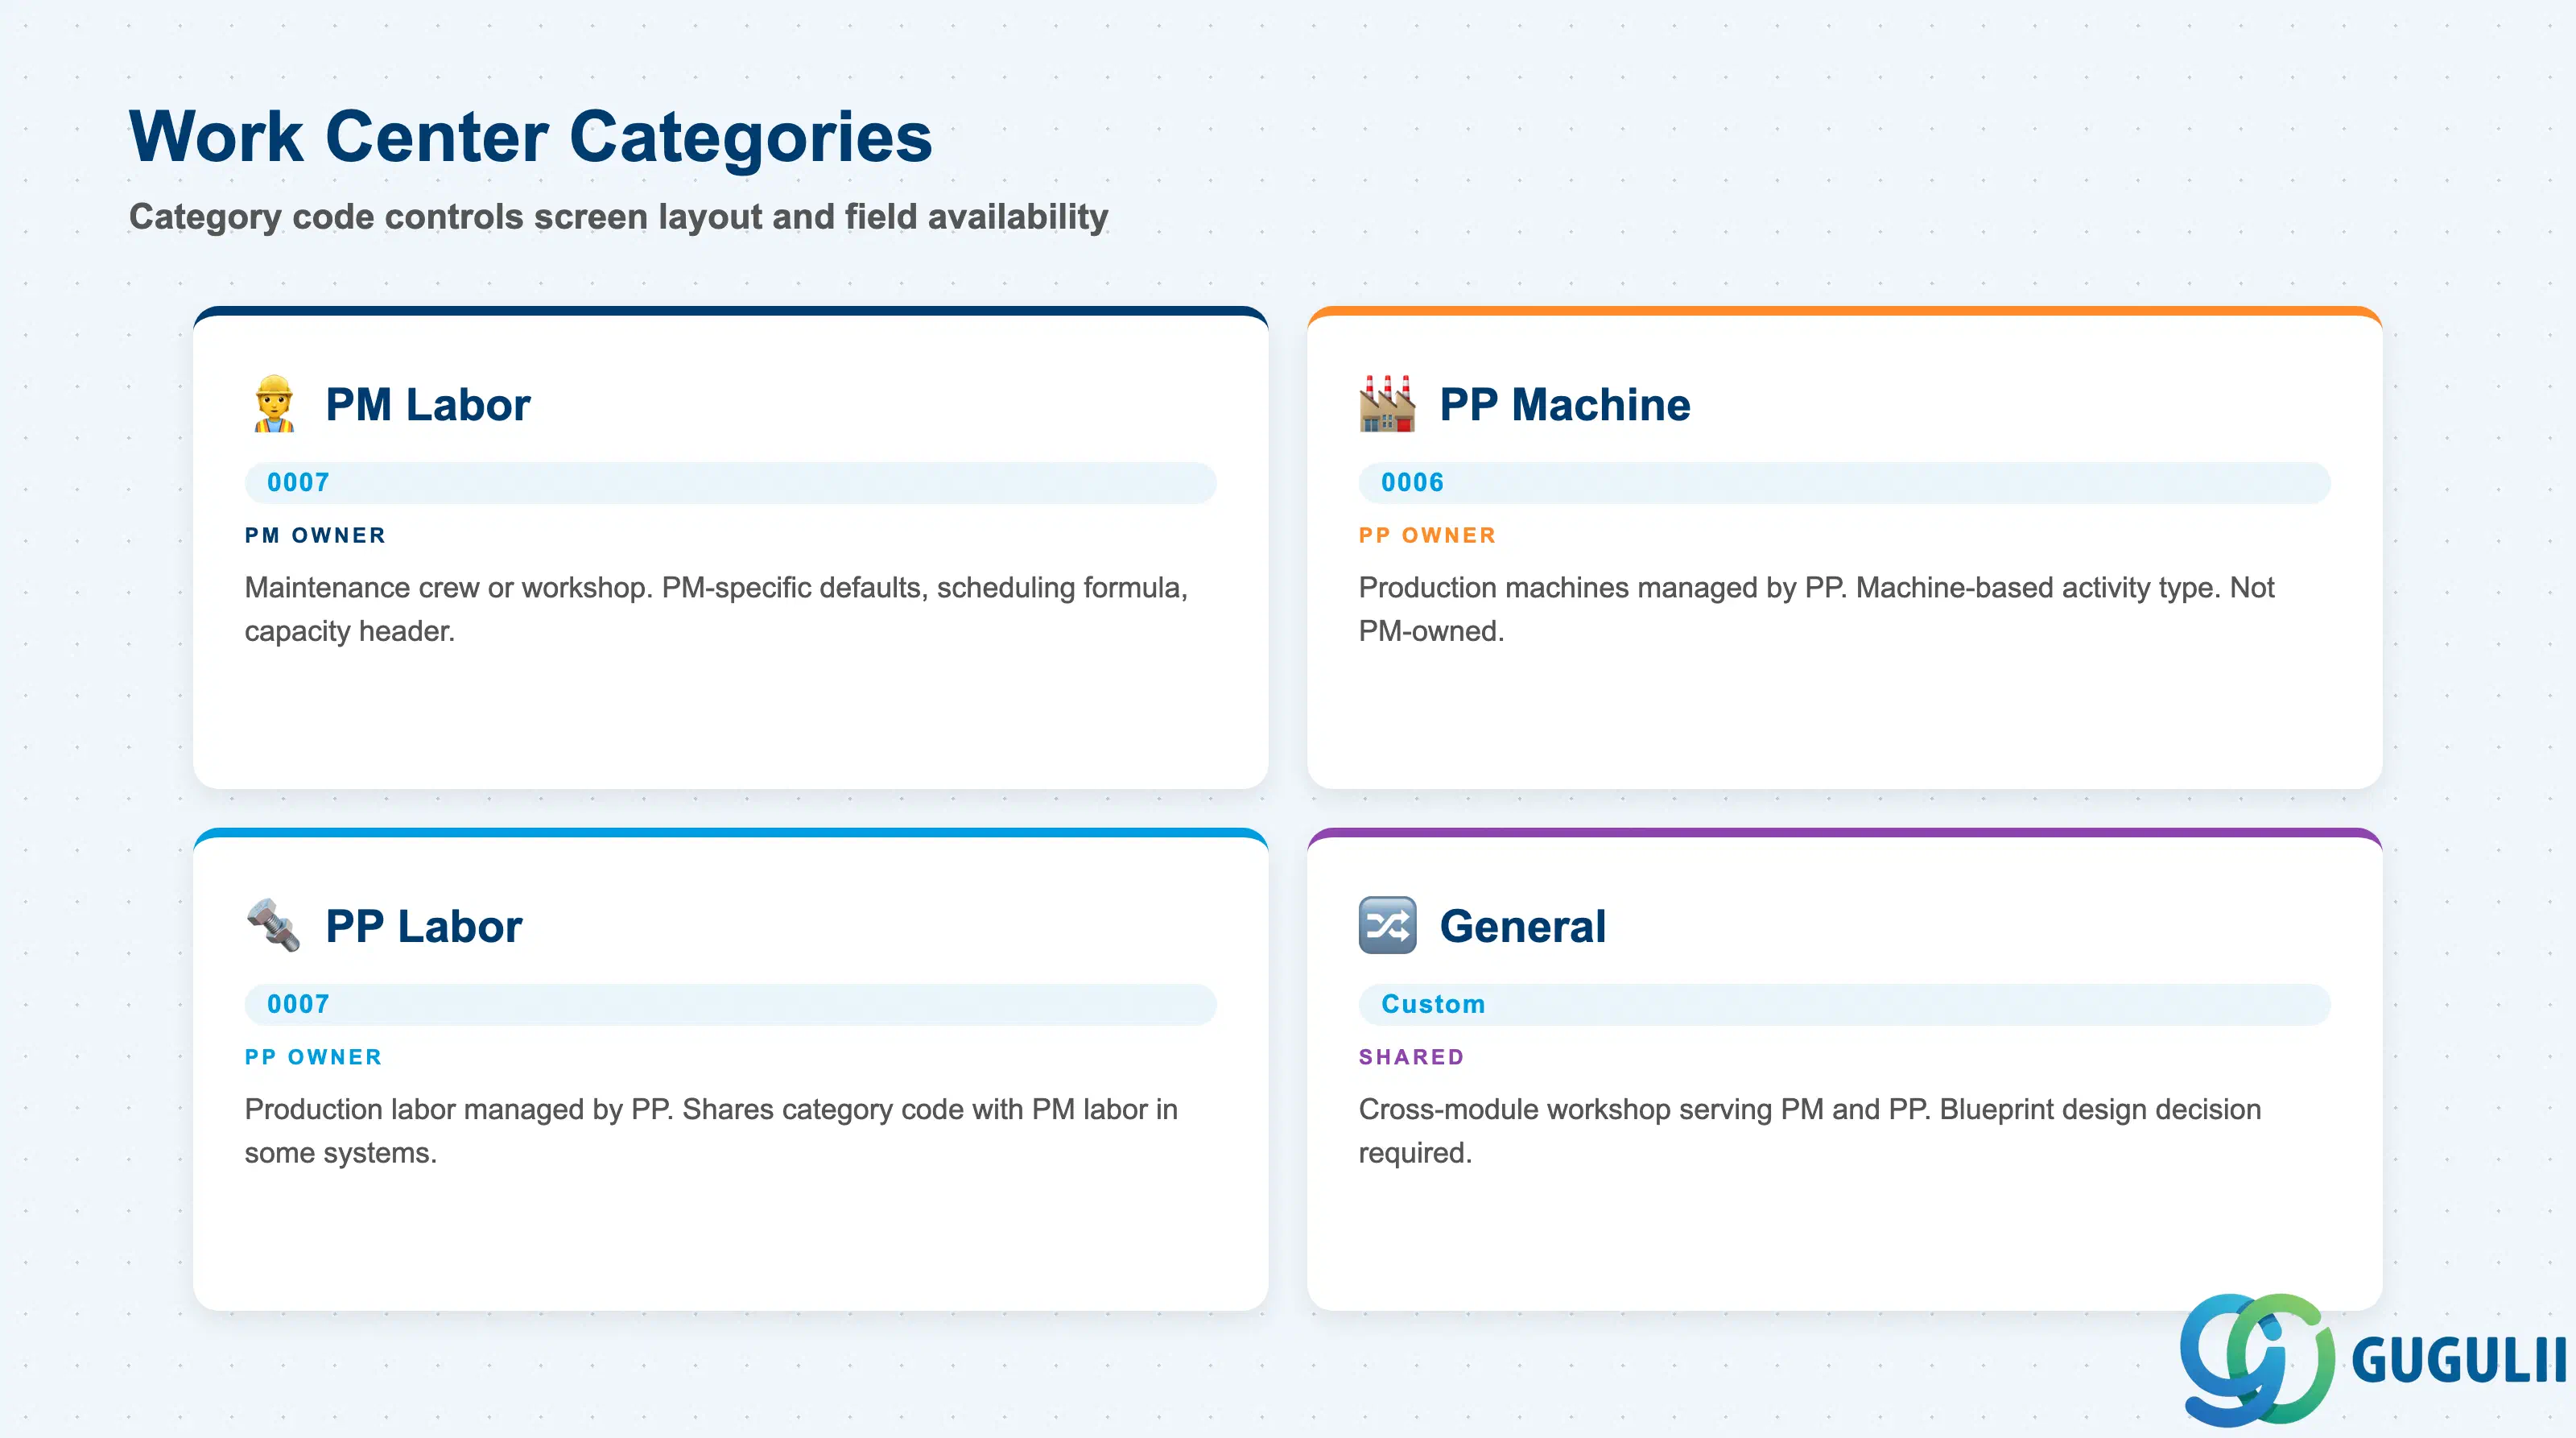Screen dimensions: 2576x1438
Task: Click the factory icon beside PP Machine
Action: [1387, 404]
